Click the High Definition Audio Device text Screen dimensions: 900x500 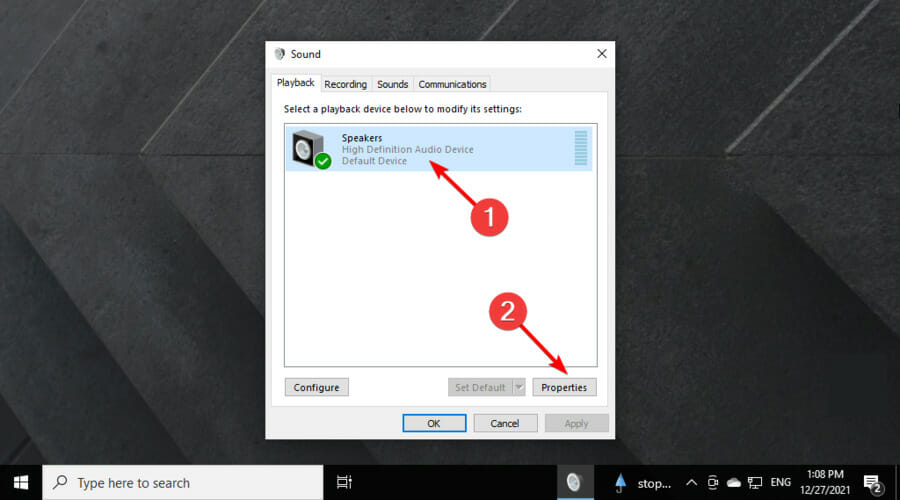tap(408, 149)
